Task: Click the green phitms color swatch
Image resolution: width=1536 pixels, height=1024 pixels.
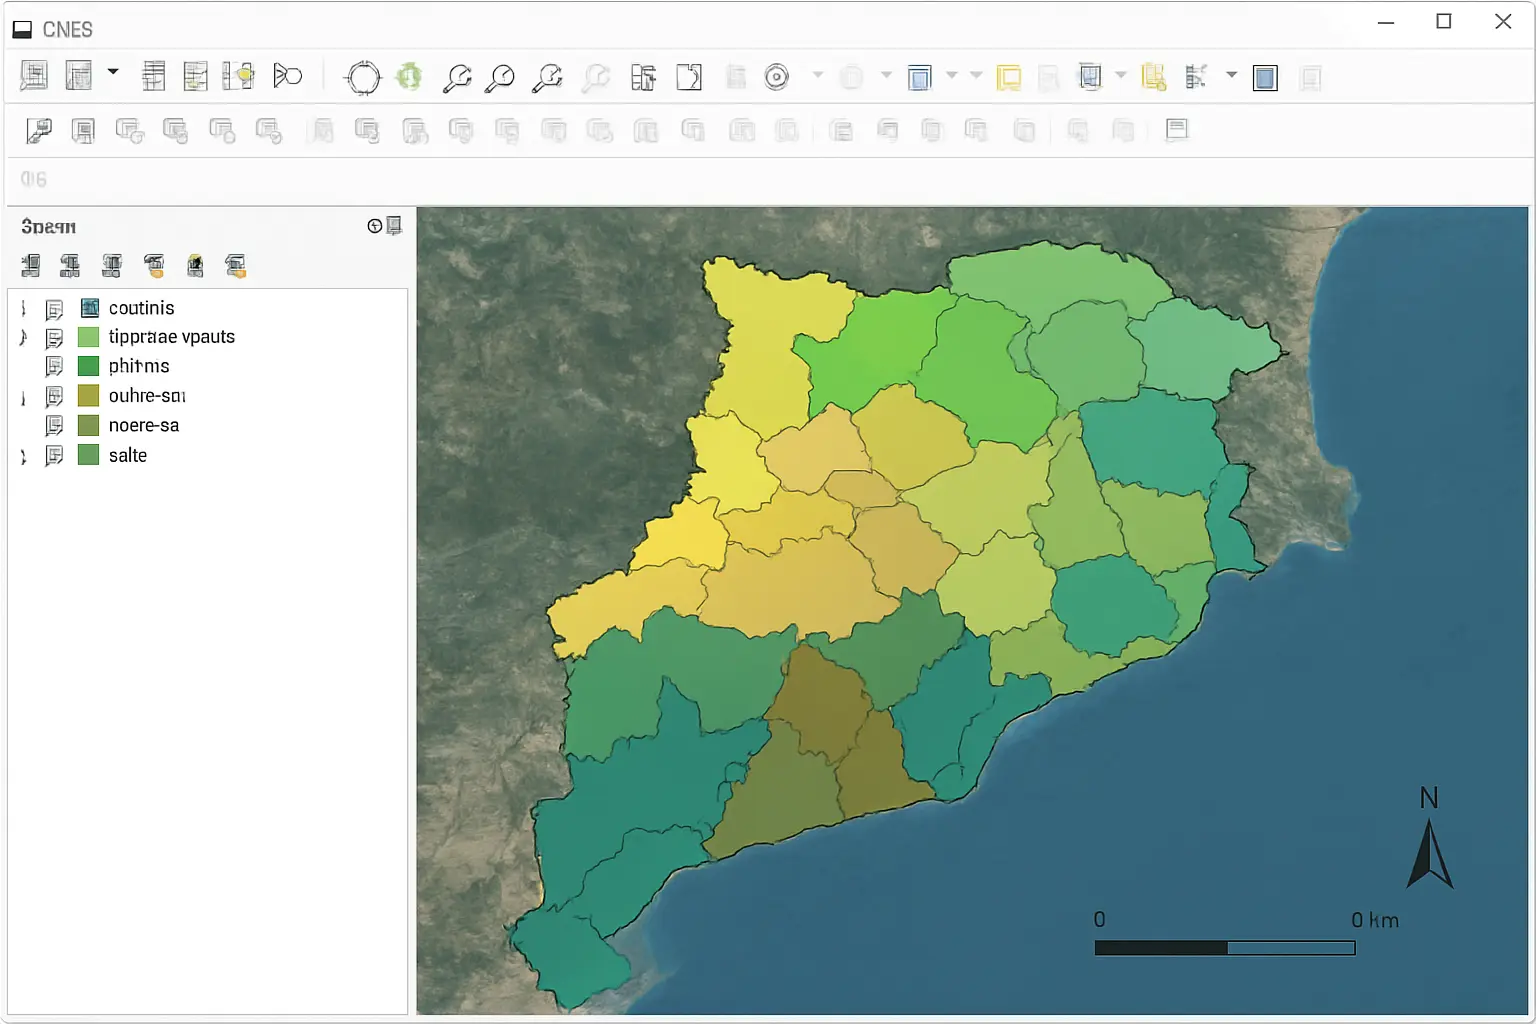Action: point(89,366)
